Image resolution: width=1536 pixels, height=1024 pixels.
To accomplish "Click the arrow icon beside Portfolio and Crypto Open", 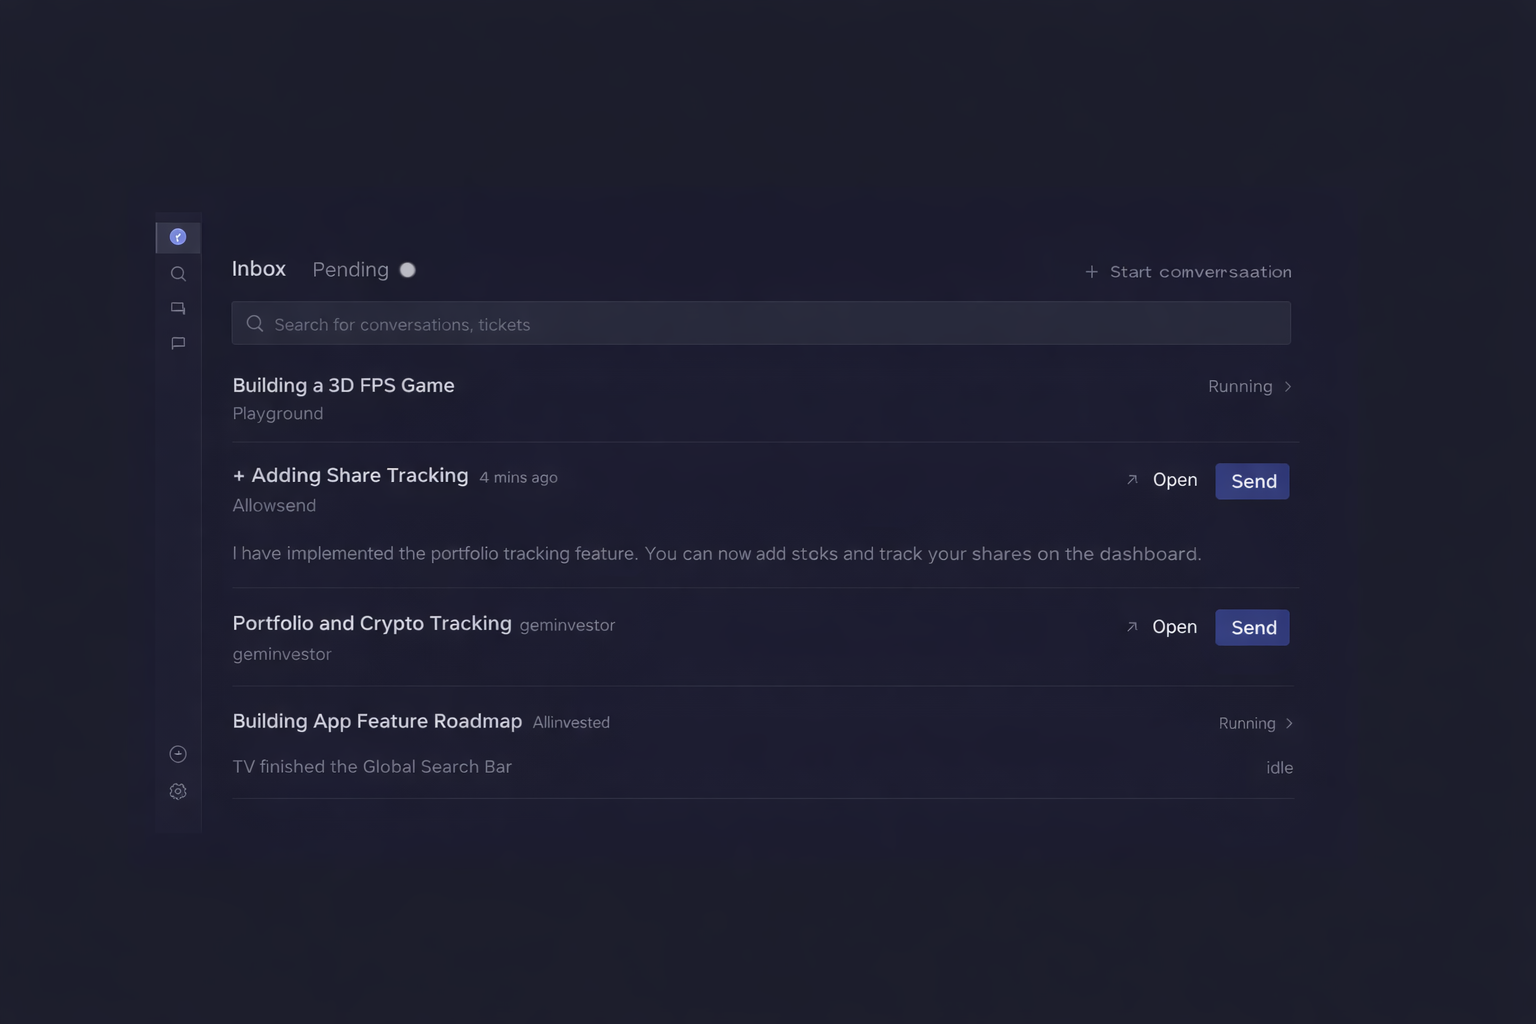I will [1132, 627].
